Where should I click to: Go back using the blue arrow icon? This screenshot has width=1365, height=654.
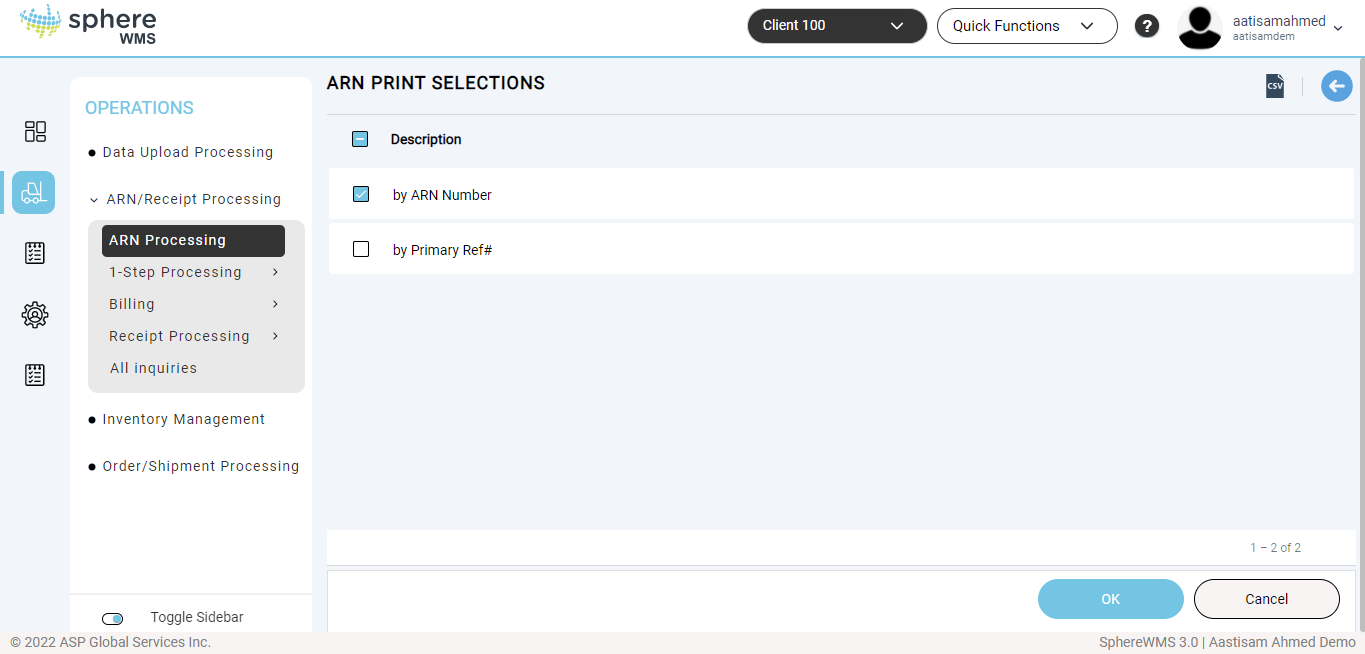(x=1337, y=86)
